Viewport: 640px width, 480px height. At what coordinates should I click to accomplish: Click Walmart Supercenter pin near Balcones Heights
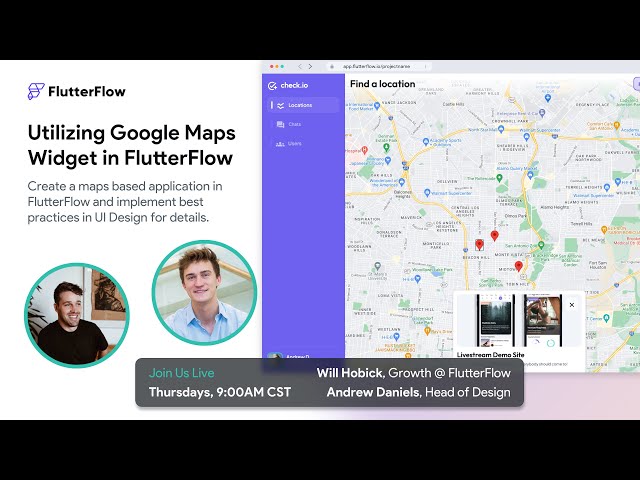tap(427, 192)
